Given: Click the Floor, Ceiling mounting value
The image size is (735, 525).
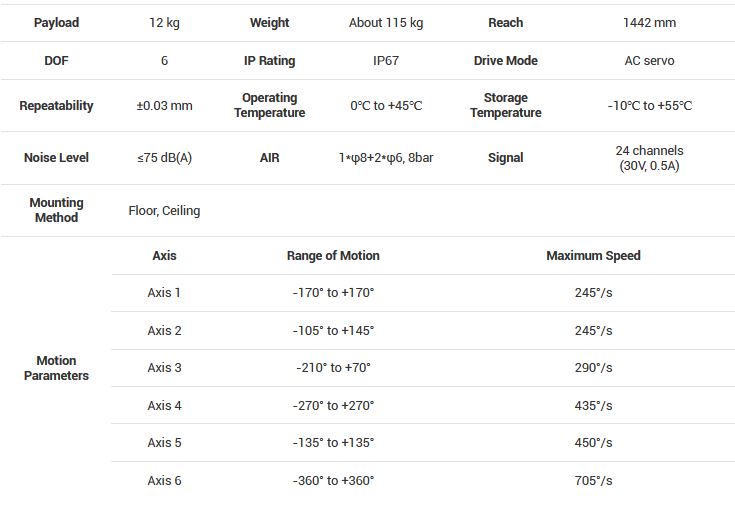Looking at the screenshot, I should (x=164, y=211).
